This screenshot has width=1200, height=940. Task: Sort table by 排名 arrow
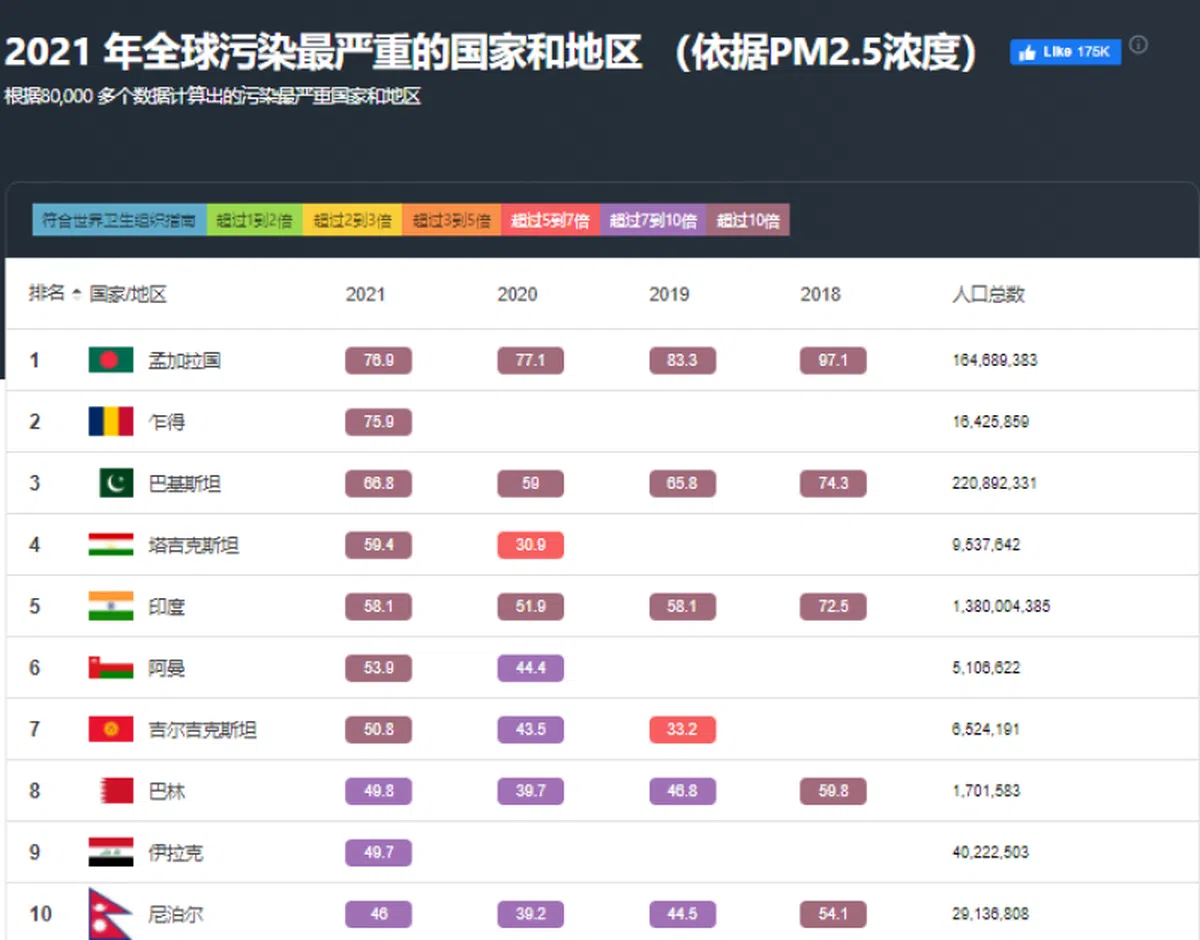tap(77, 294)
